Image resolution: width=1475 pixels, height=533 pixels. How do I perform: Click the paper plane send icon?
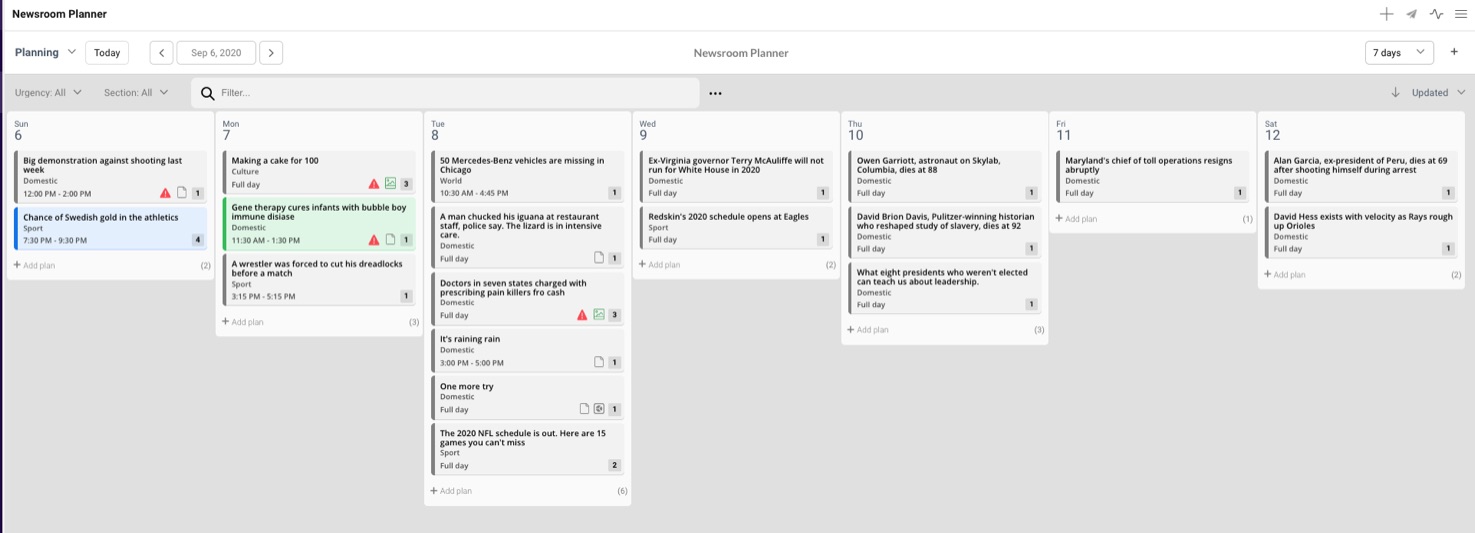point(1411,14)
